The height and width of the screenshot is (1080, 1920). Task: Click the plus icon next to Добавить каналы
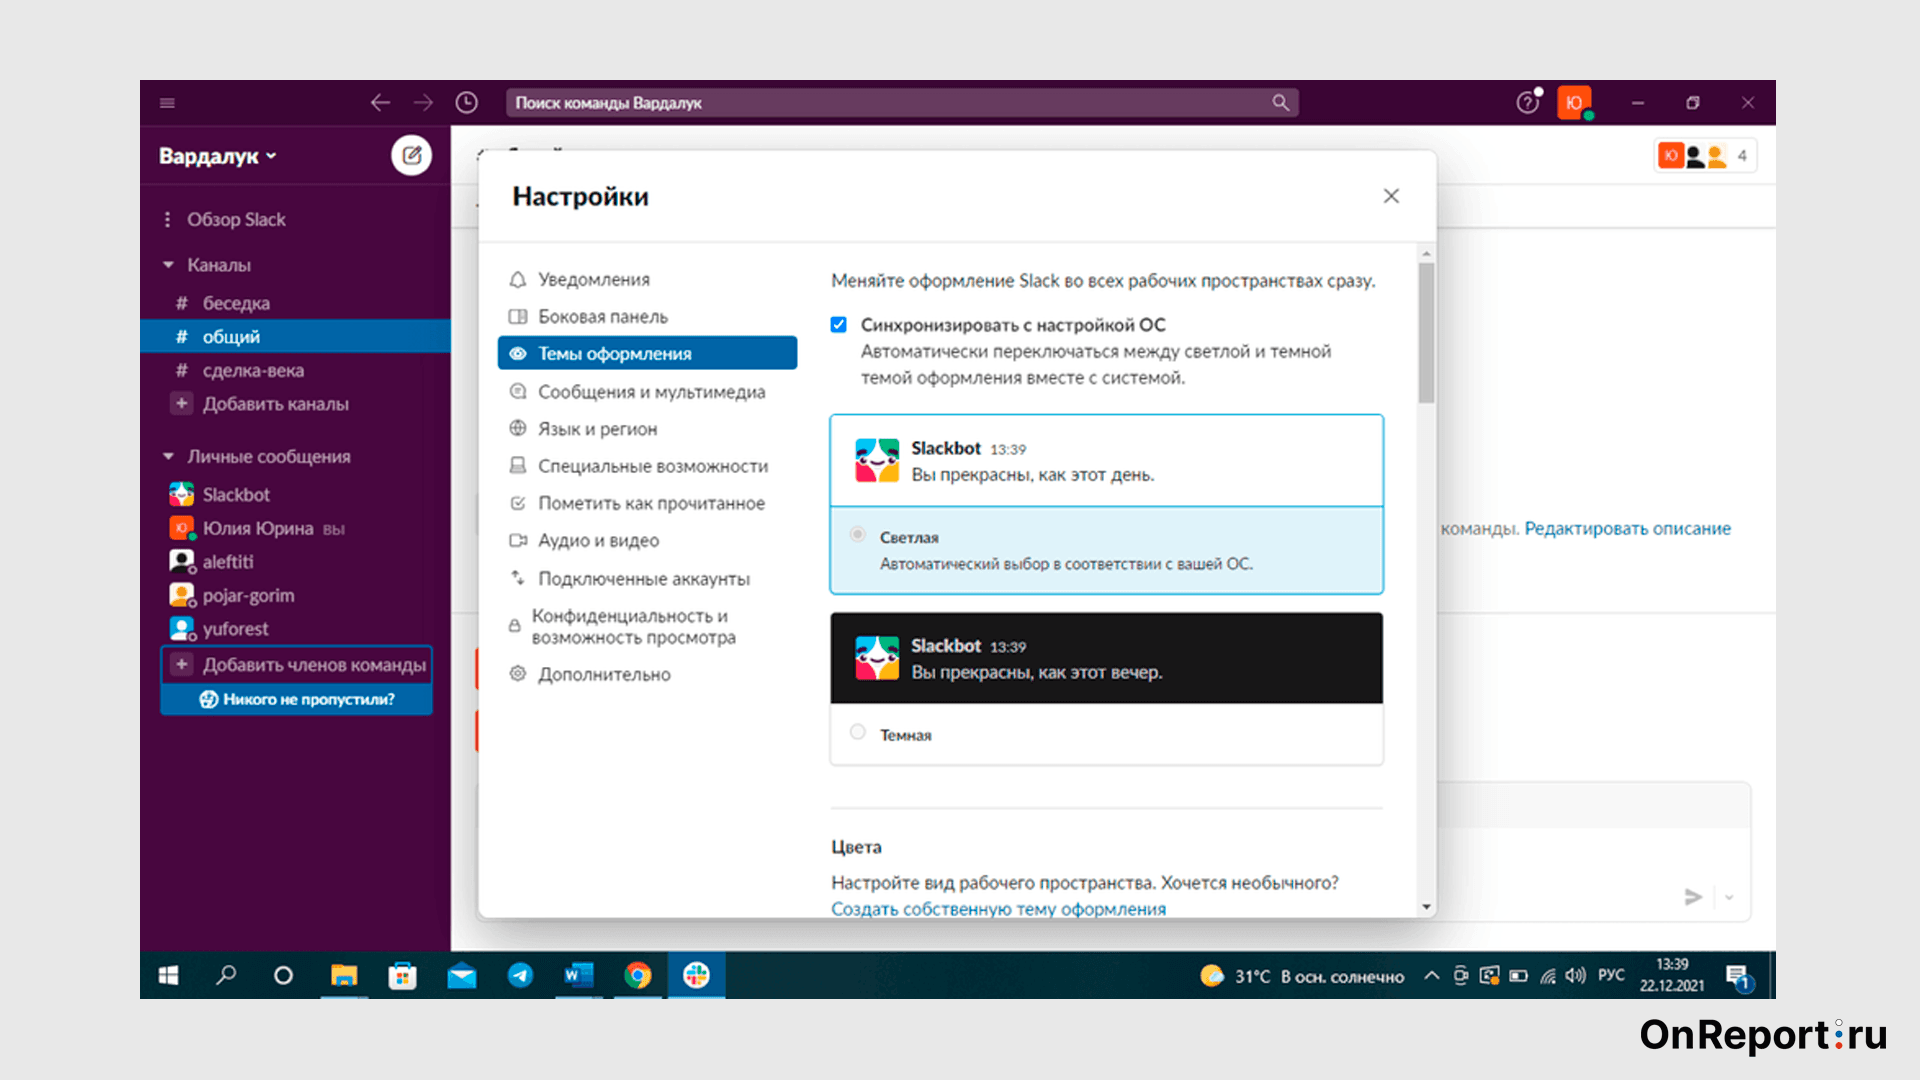[181, 403]
